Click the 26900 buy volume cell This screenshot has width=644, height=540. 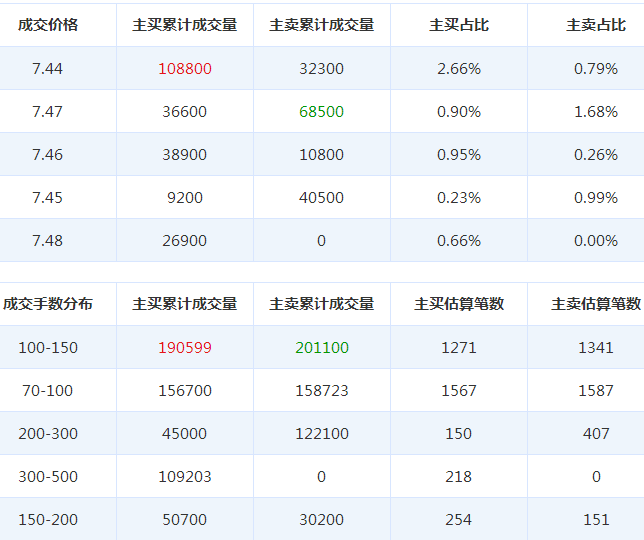point(185,241)
